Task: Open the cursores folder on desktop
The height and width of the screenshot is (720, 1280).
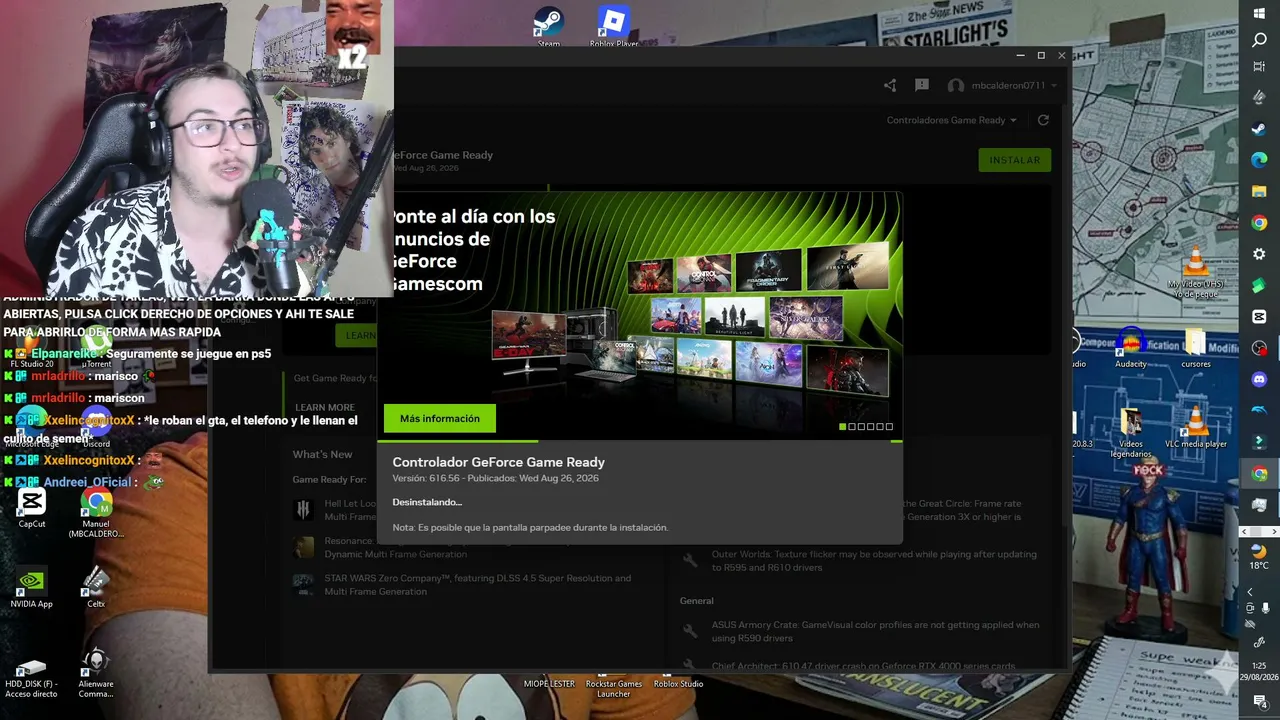Action: (x=1196, y=349)
